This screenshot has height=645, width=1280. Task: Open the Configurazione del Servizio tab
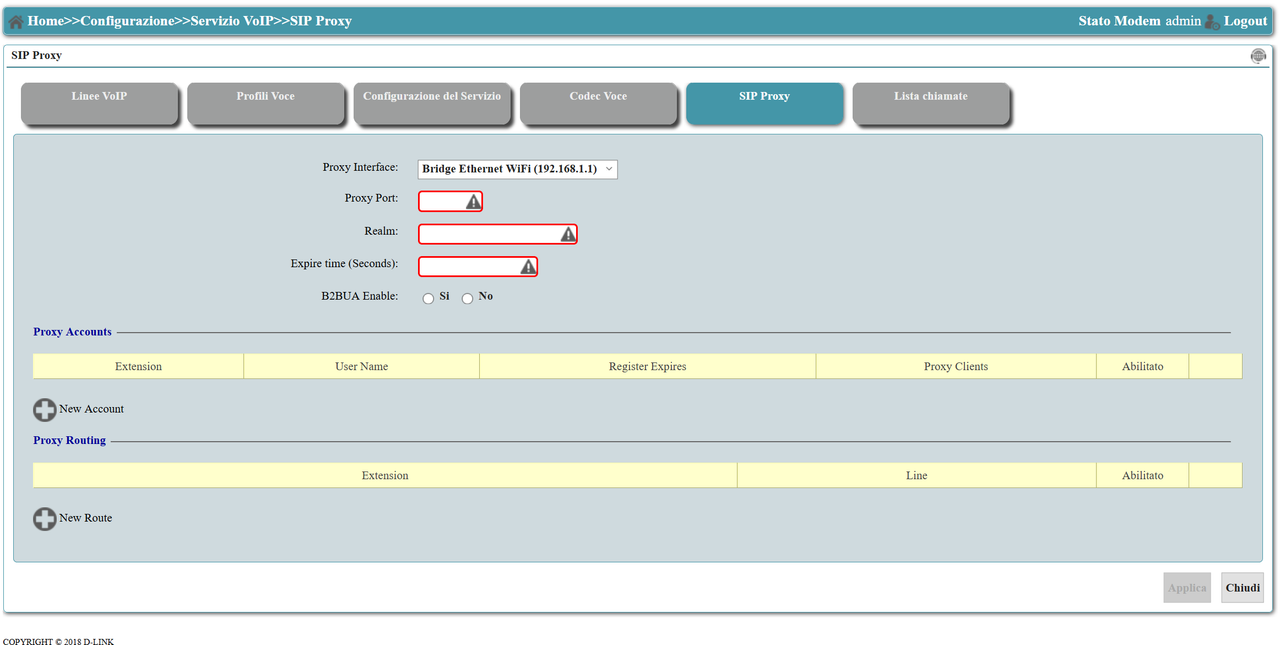431,104
